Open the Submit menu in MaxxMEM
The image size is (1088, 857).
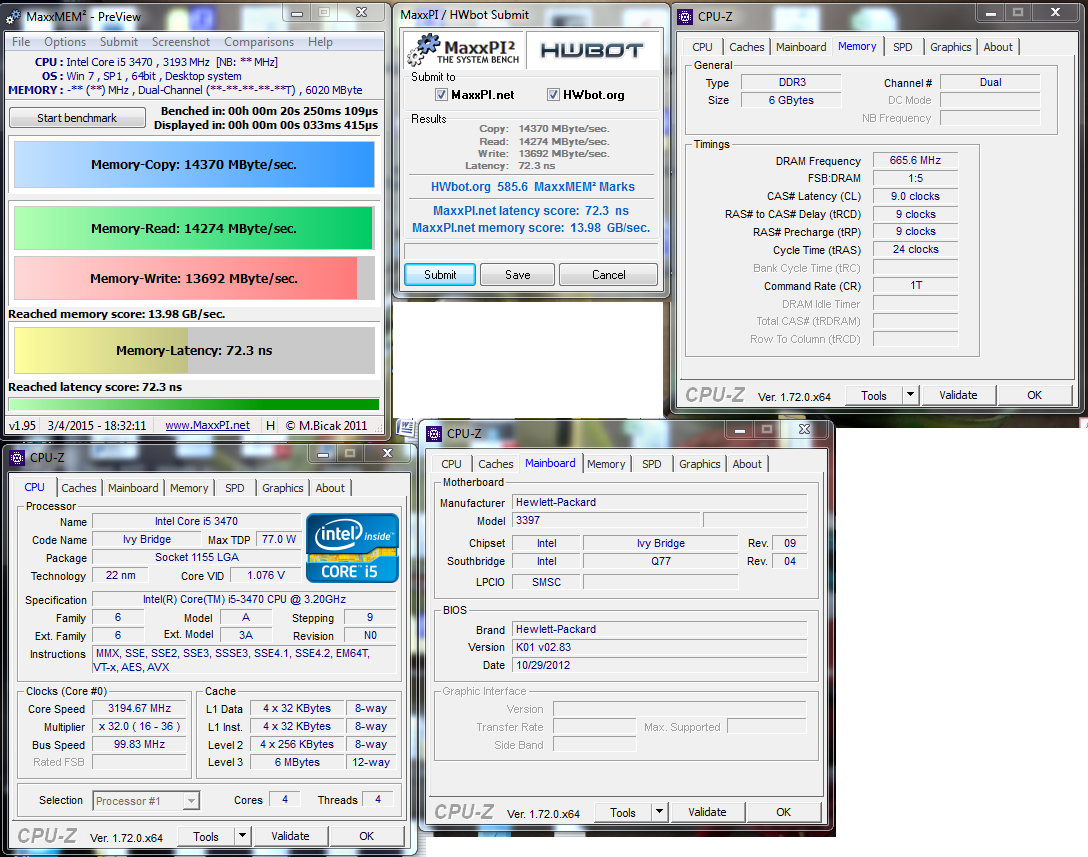[119, 42]
